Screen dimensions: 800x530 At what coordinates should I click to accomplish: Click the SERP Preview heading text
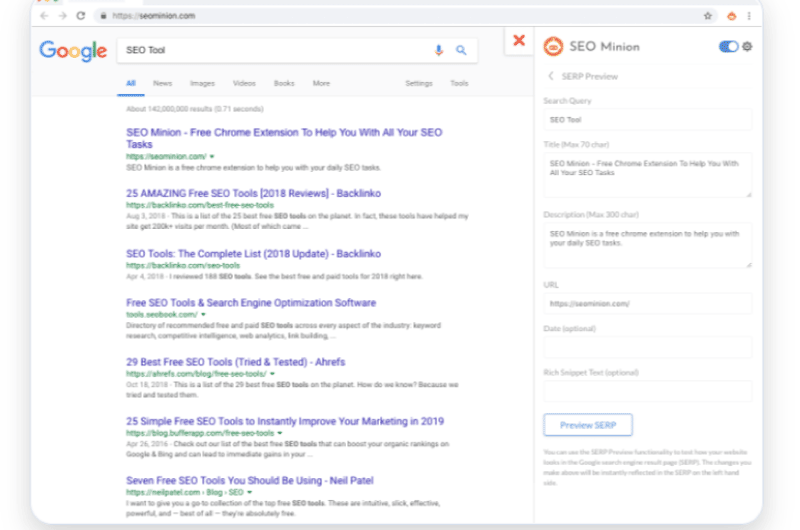589,76
